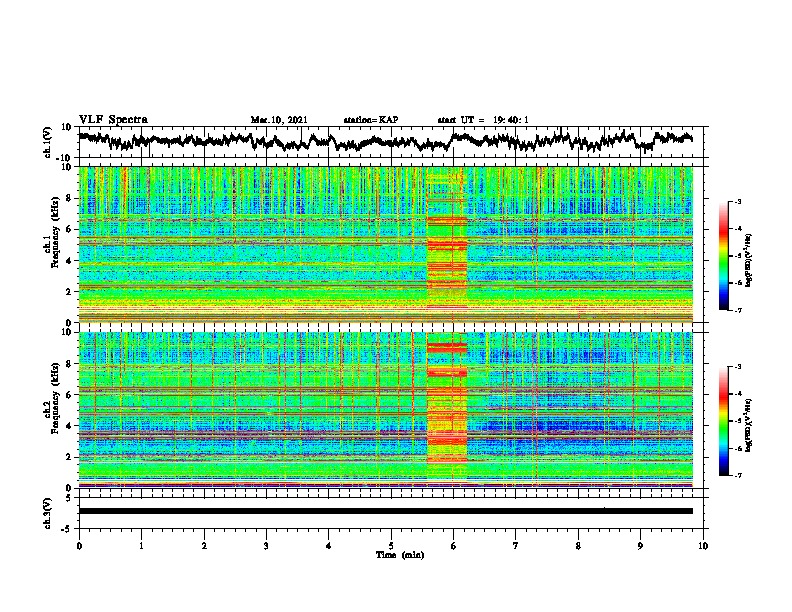Click time axis tick label 7
792x612 pixels.
pyautogui.click(x=516, y=546)
